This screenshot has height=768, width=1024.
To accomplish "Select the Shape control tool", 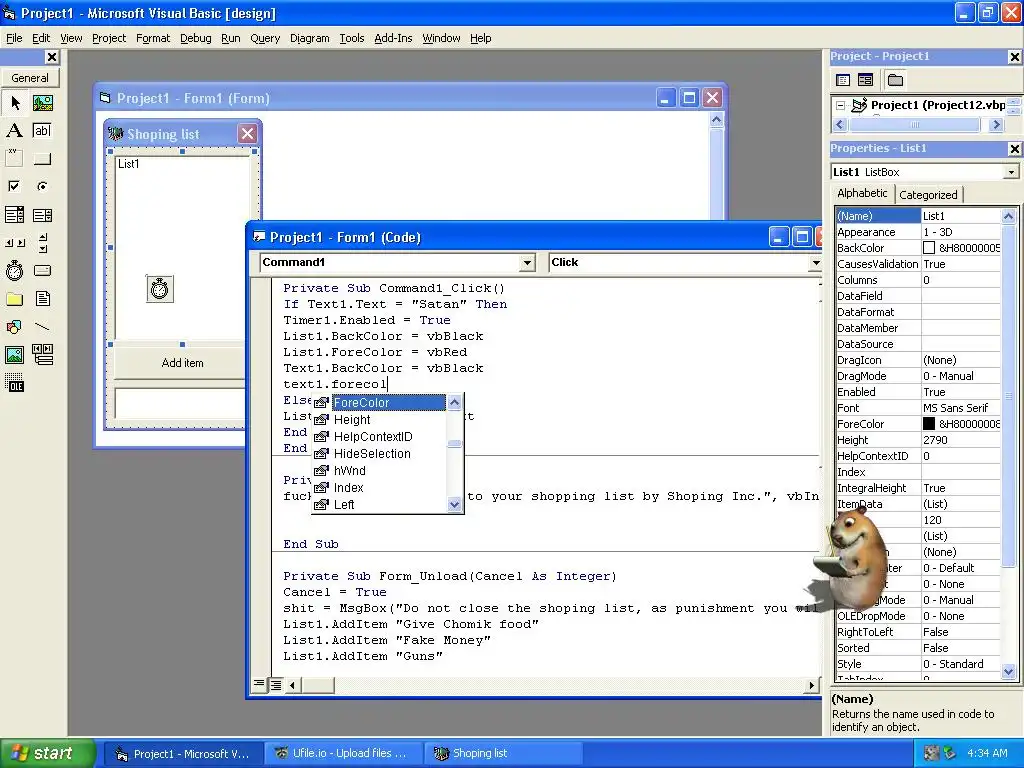I will click(15, 327).
